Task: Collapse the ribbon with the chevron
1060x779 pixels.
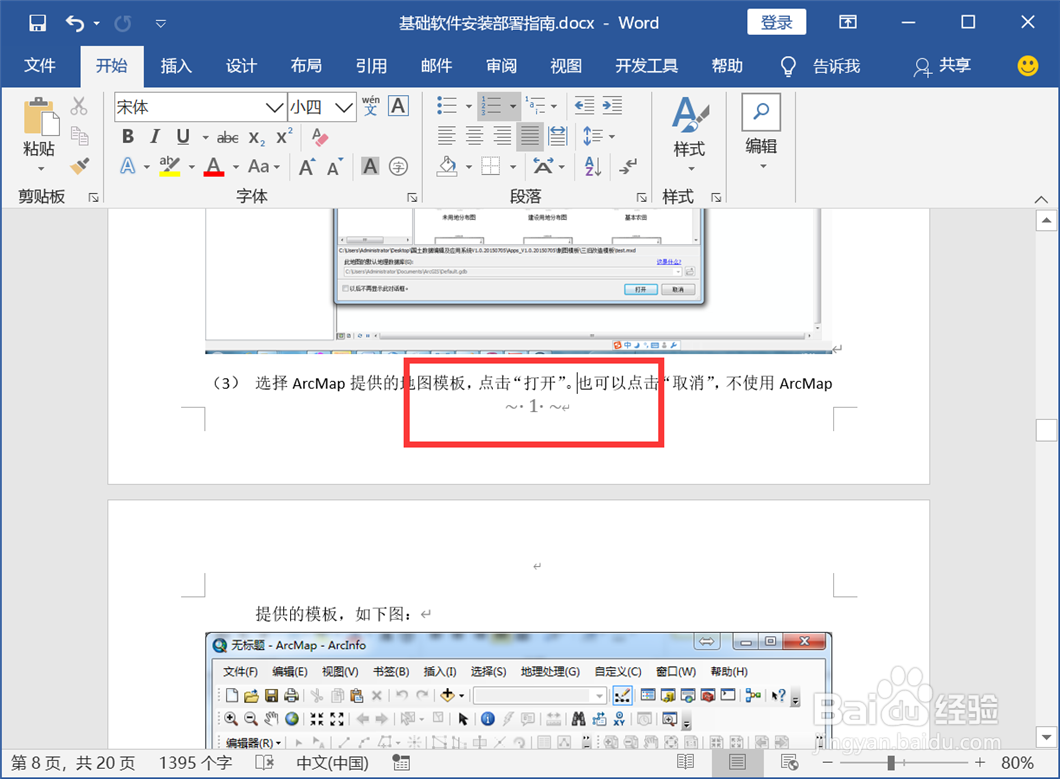Action: (1041, 199)
